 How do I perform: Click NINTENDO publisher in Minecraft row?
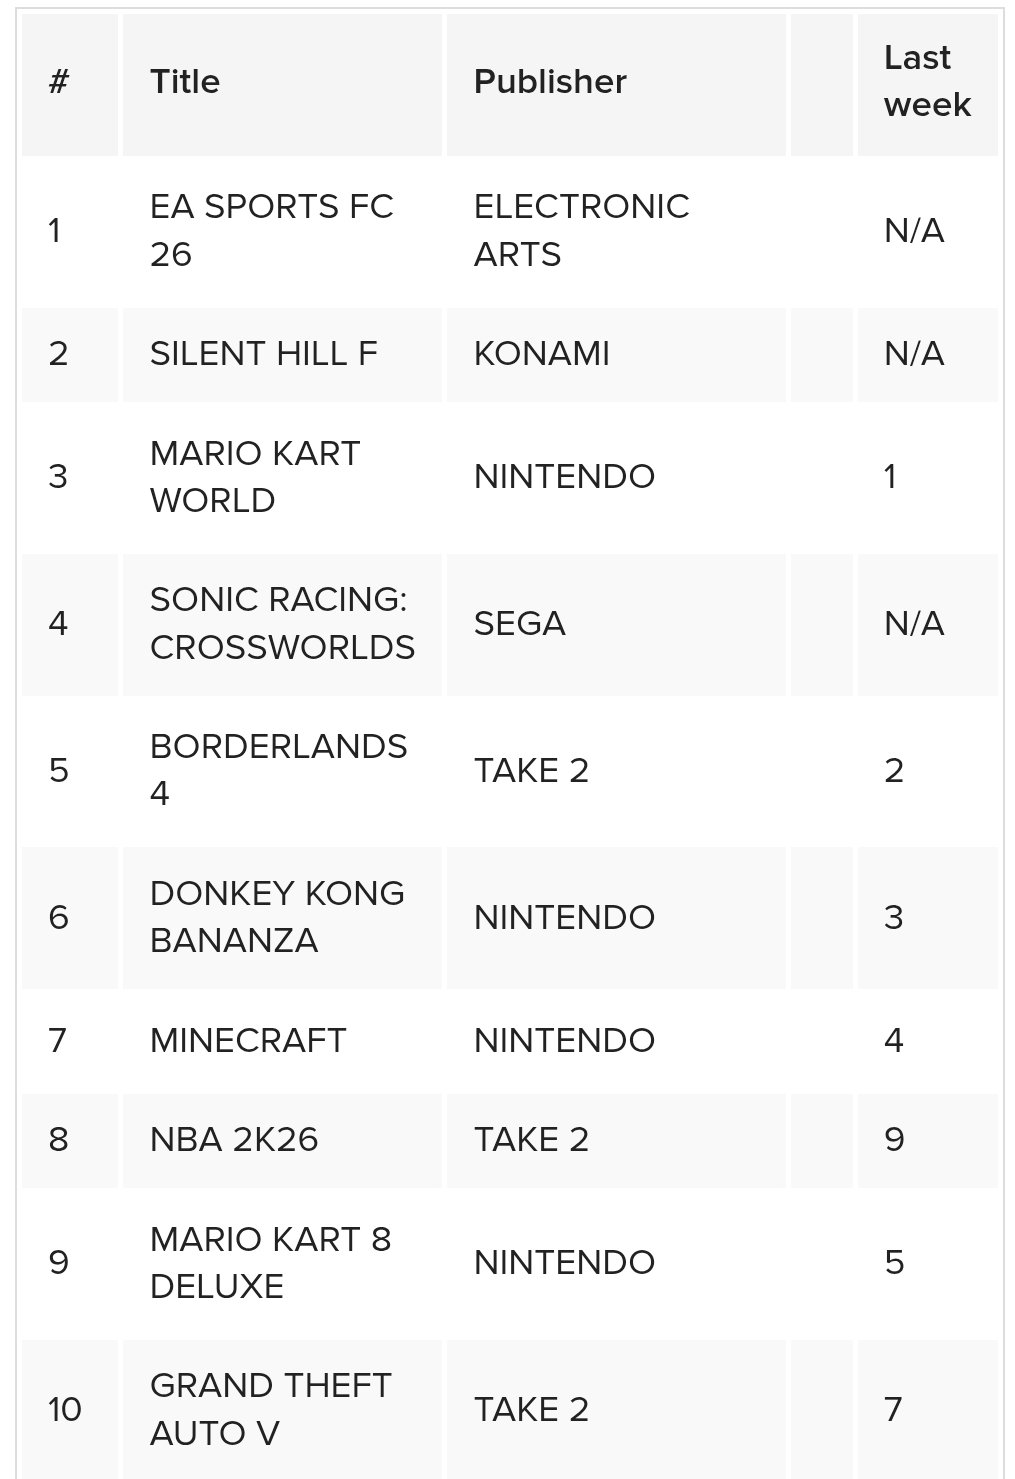564,1041
